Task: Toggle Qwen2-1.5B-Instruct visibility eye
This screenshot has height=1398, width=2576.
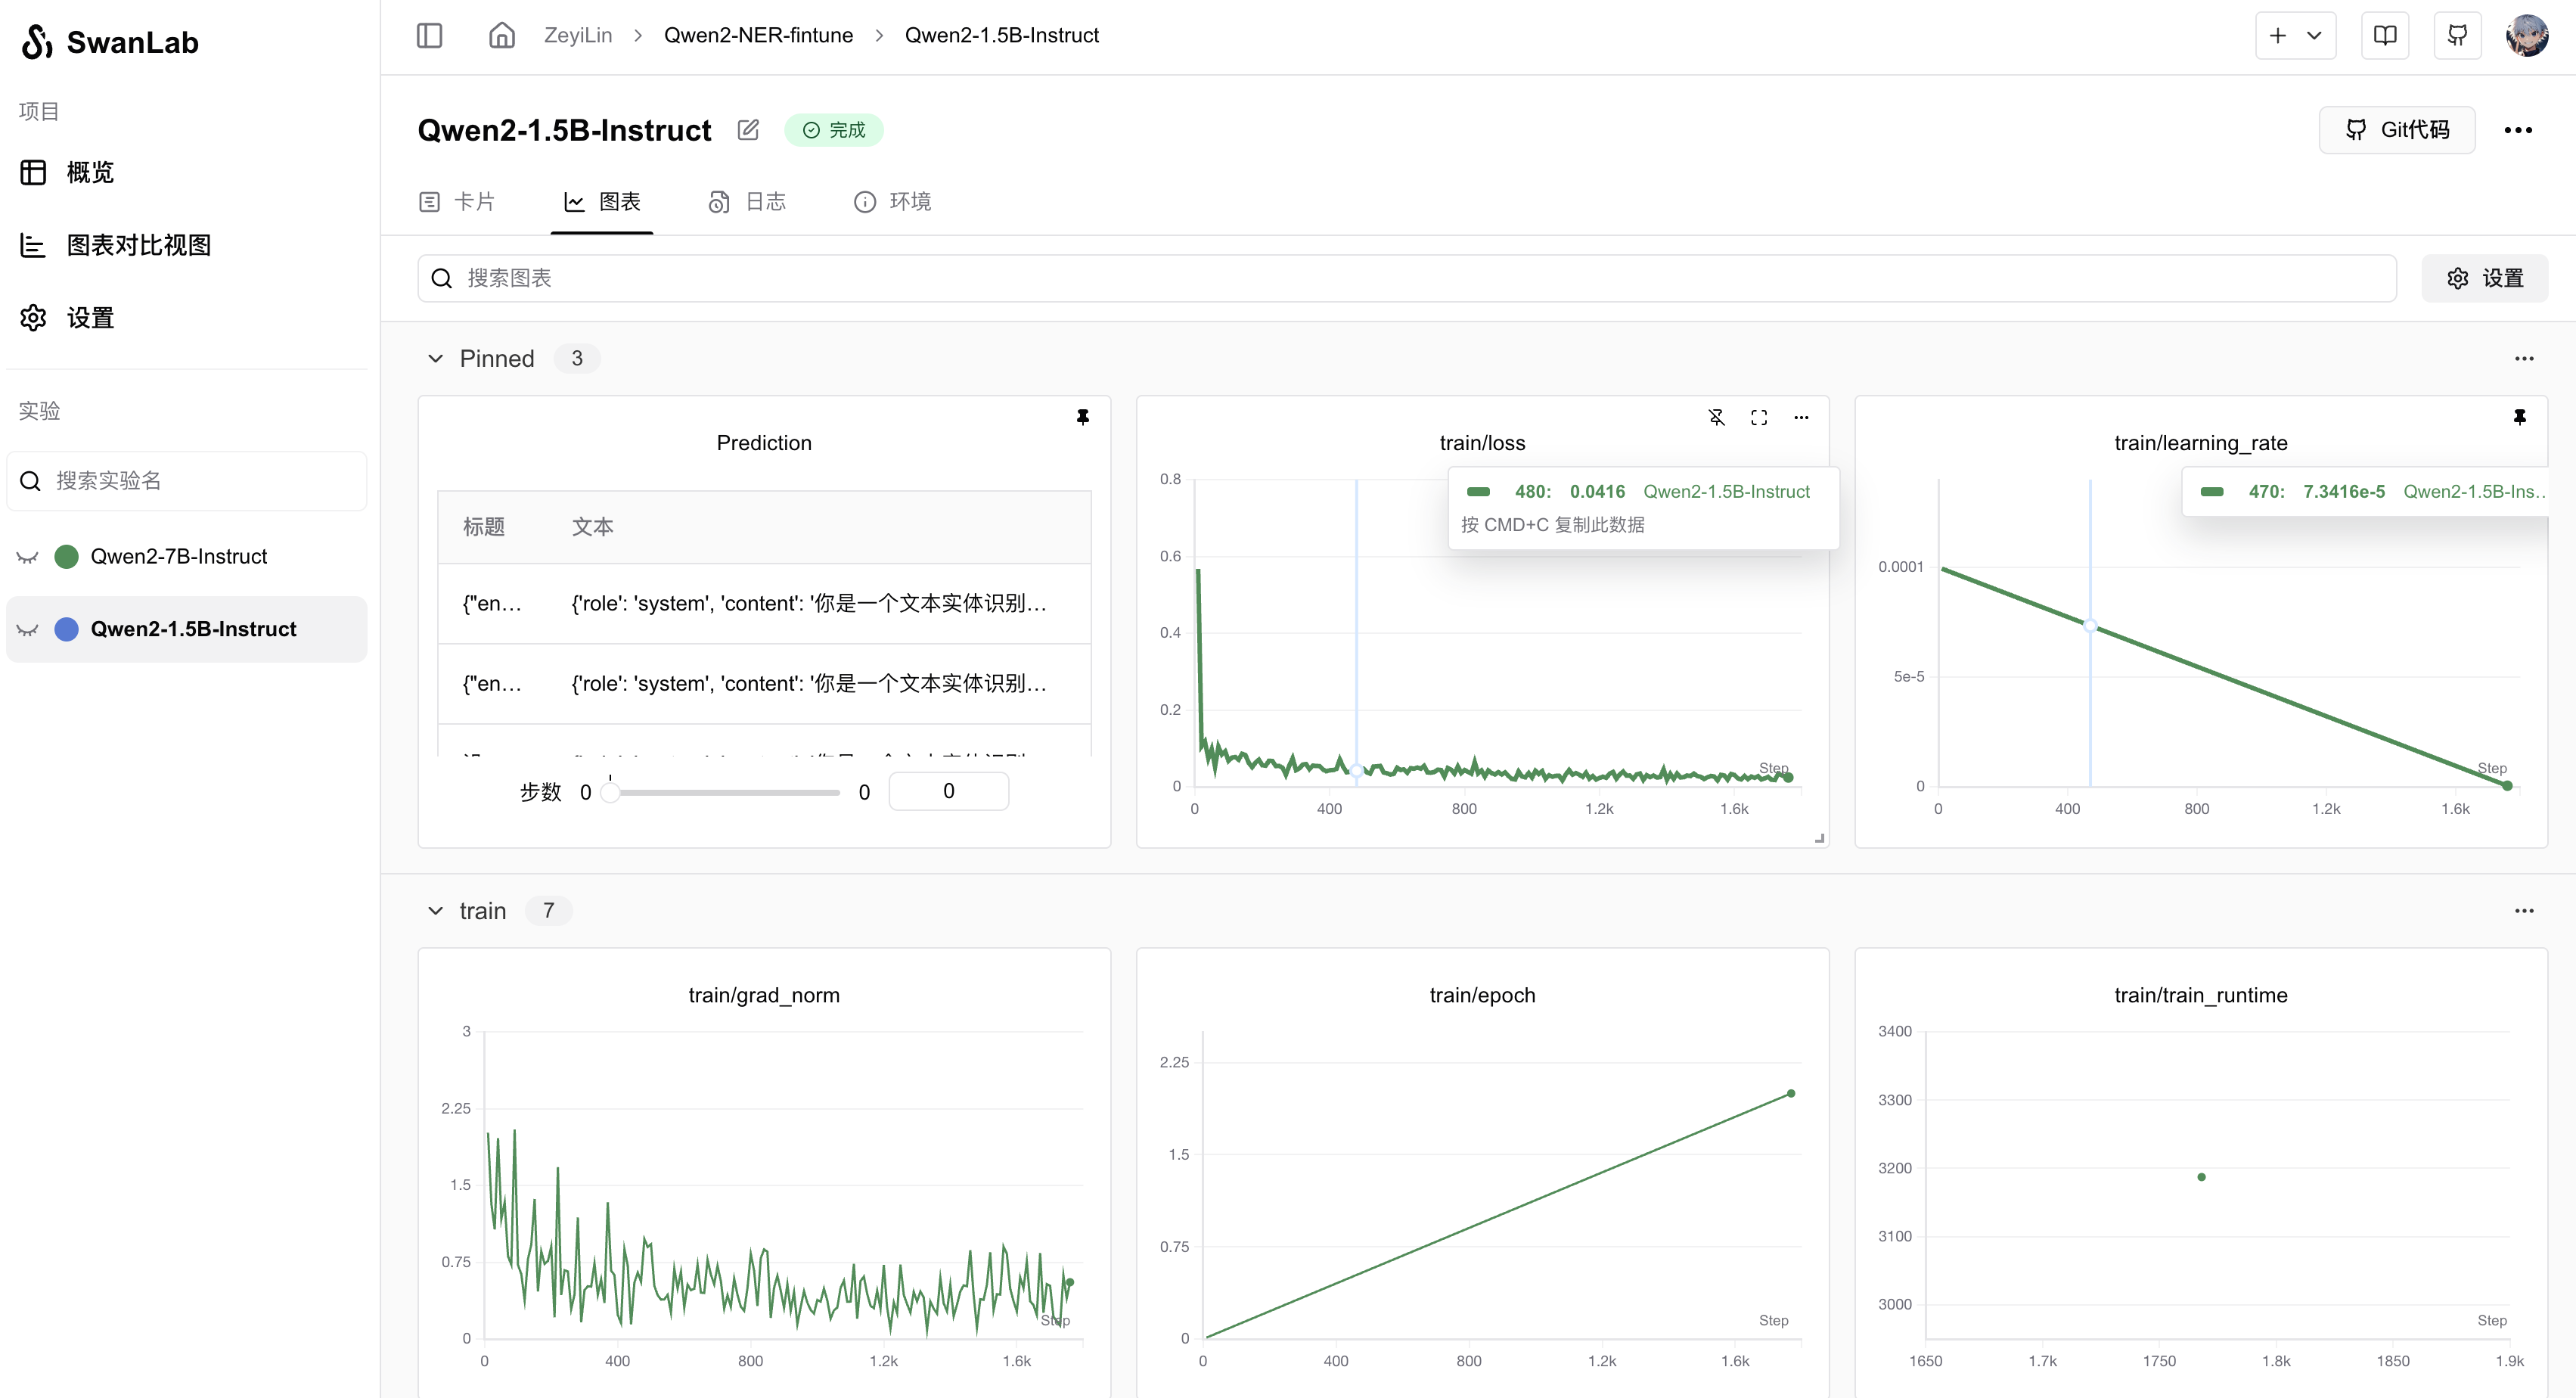Action: point(28,629)
